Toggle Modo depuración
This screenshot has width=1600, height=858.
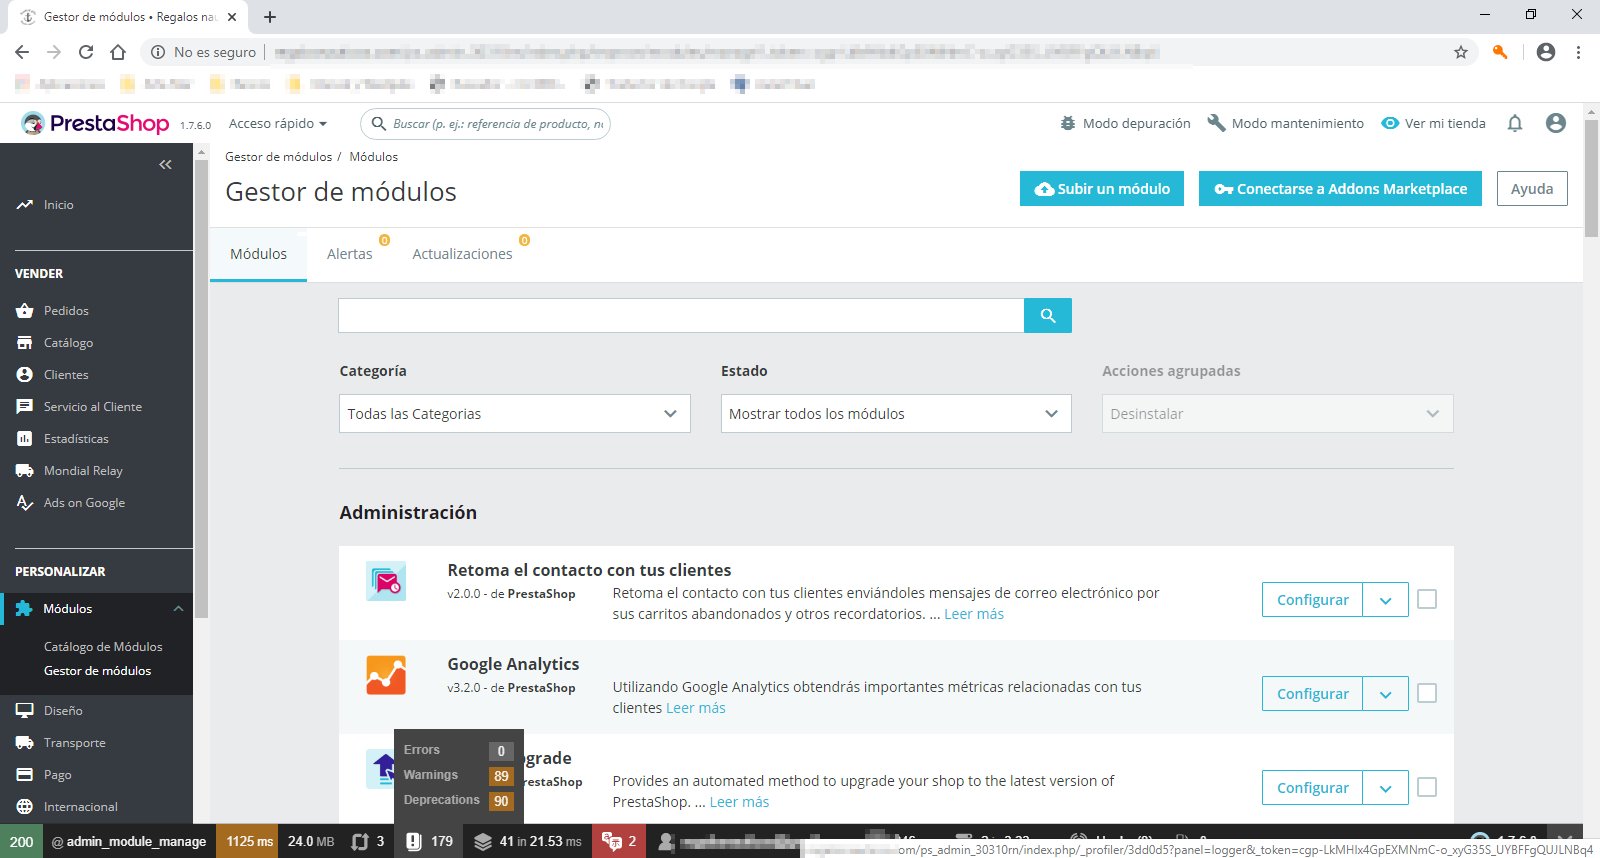click(x=1126, y=123)
